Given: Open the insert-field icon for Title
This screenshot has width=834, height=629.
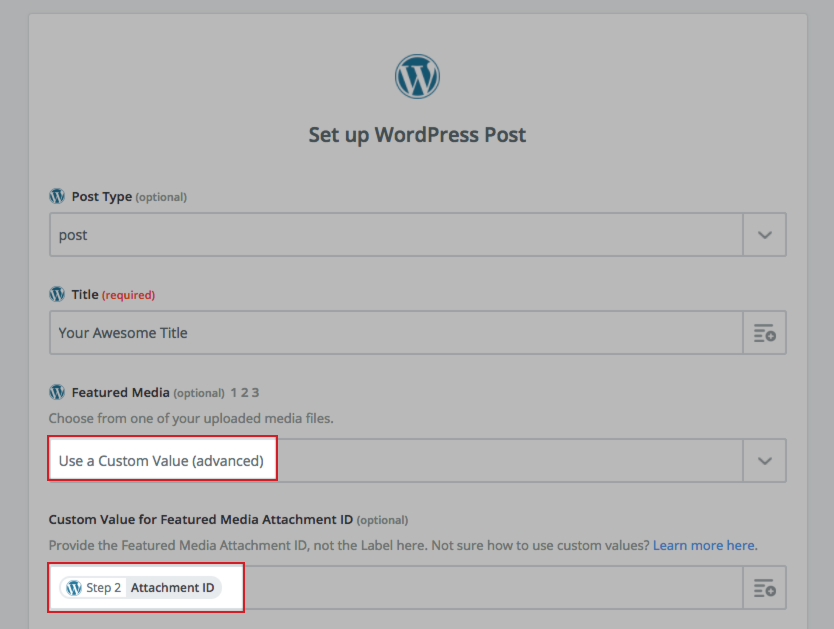Looking at the screenshot, I should tap(764, 333).
